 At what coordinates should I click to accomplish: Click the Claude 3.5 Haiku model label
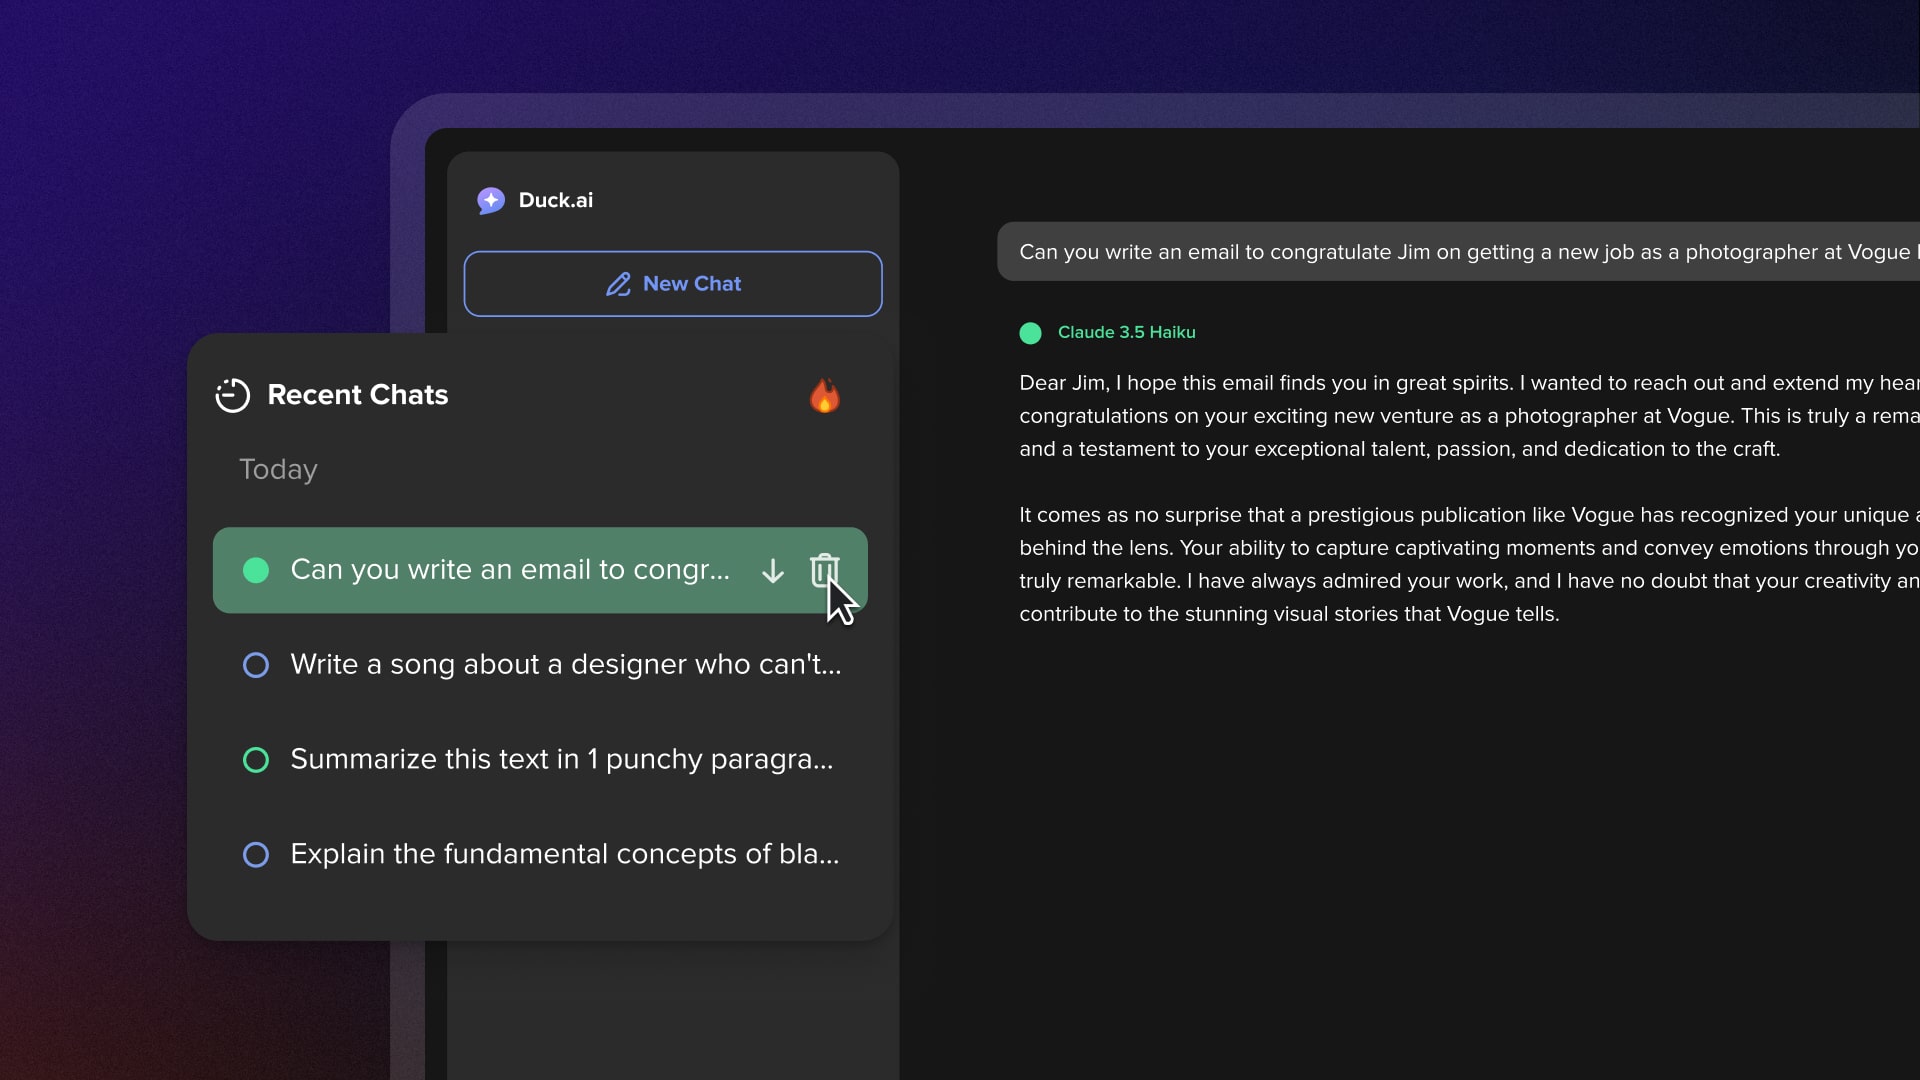[1126, 332]
